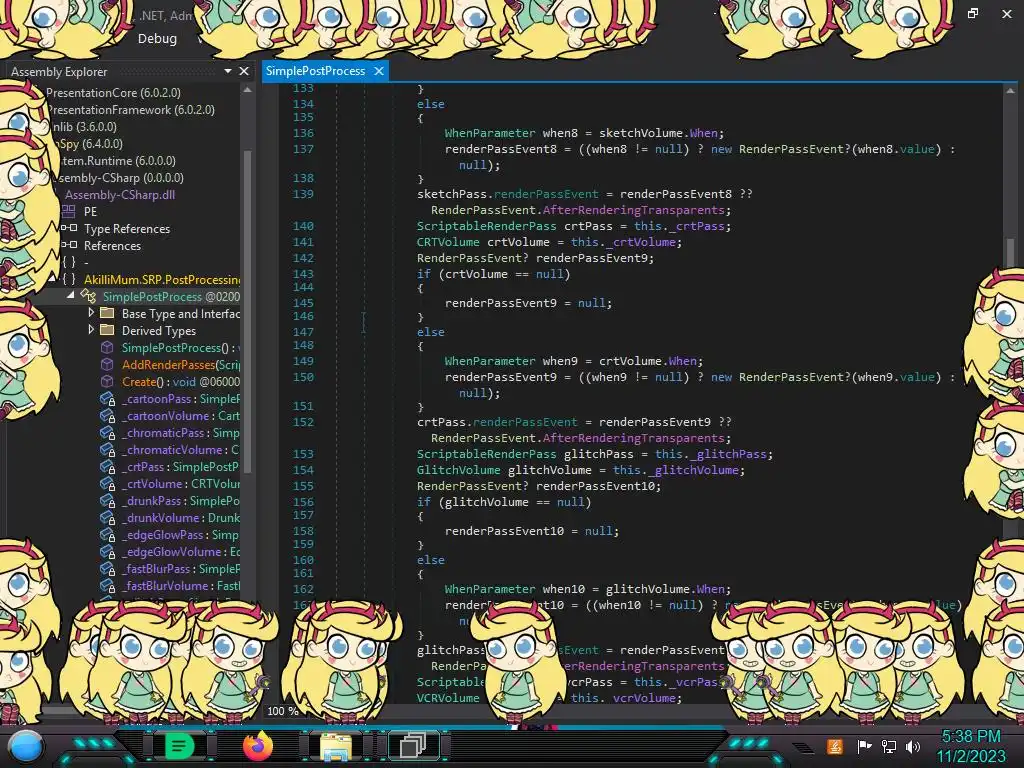The width and height of the screenshot is (1024, 768).
Task: Collapse the AkilliMum.SRP.PostProcessing namespace node
Action: point(52,279)
